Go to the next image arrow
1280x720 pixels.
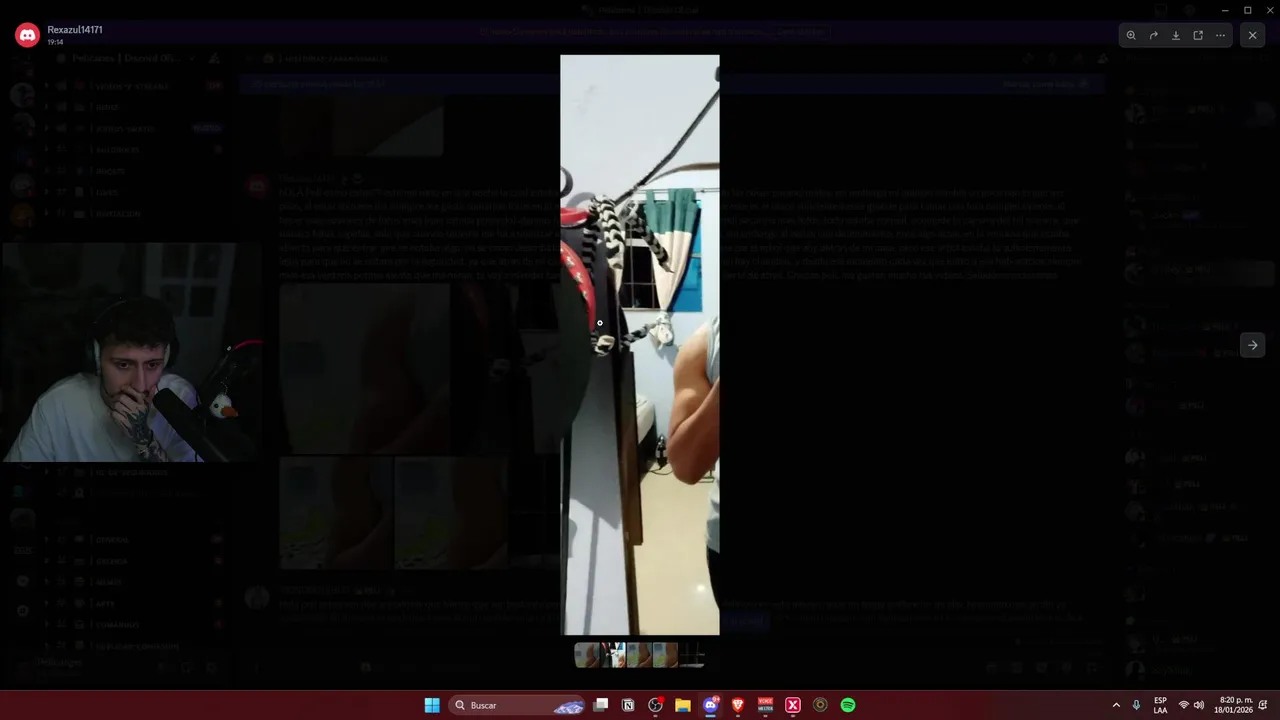(1252, 345)
